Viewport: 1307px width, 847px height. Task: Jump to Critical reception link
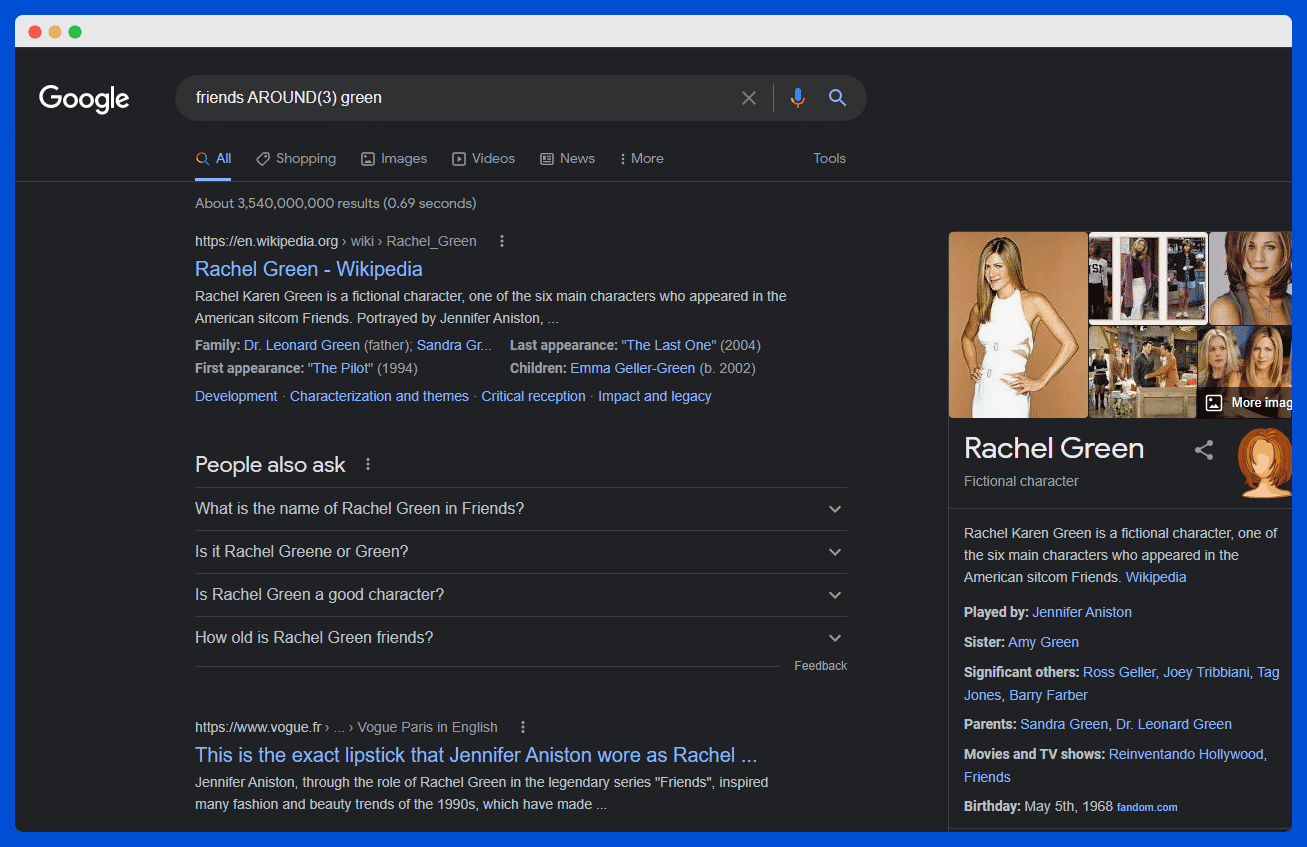point(533,396)
